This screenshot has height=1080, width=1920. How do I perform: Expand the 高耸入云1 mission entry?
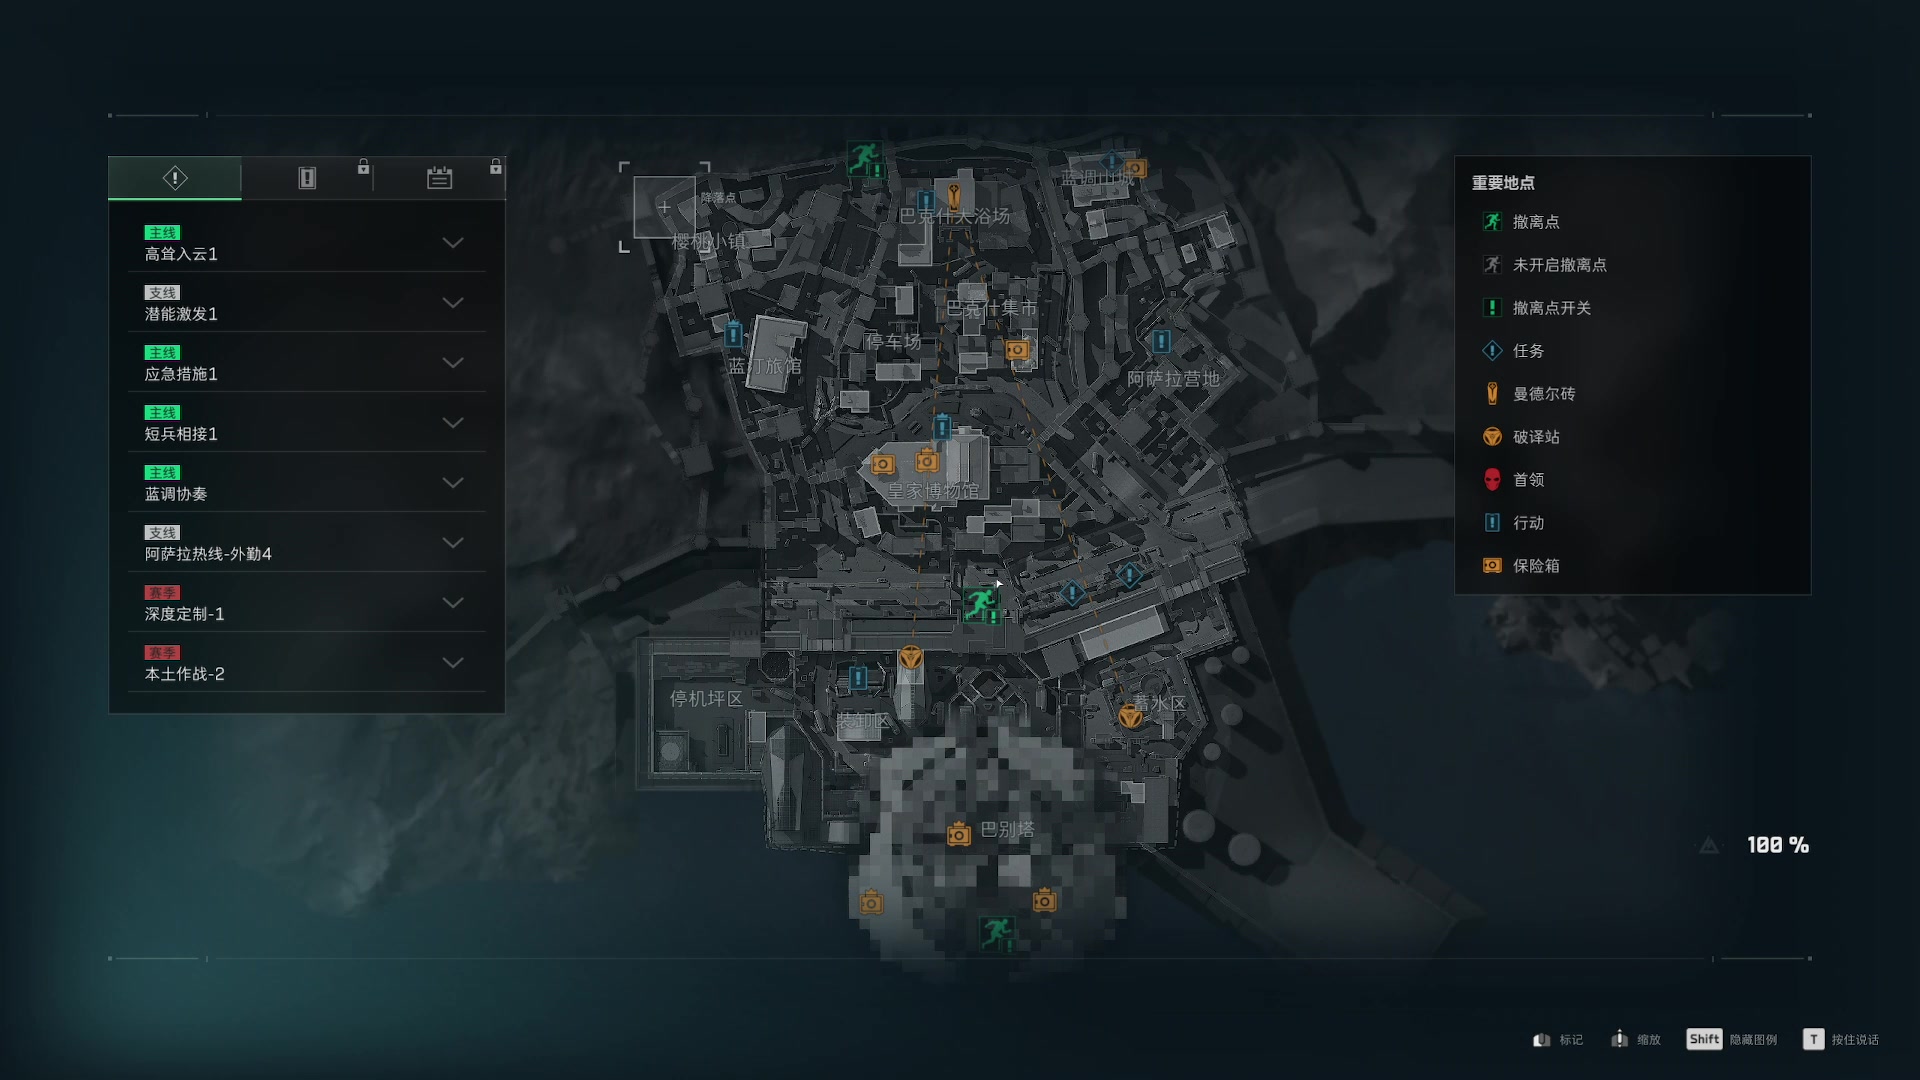(x=307, y=243)
